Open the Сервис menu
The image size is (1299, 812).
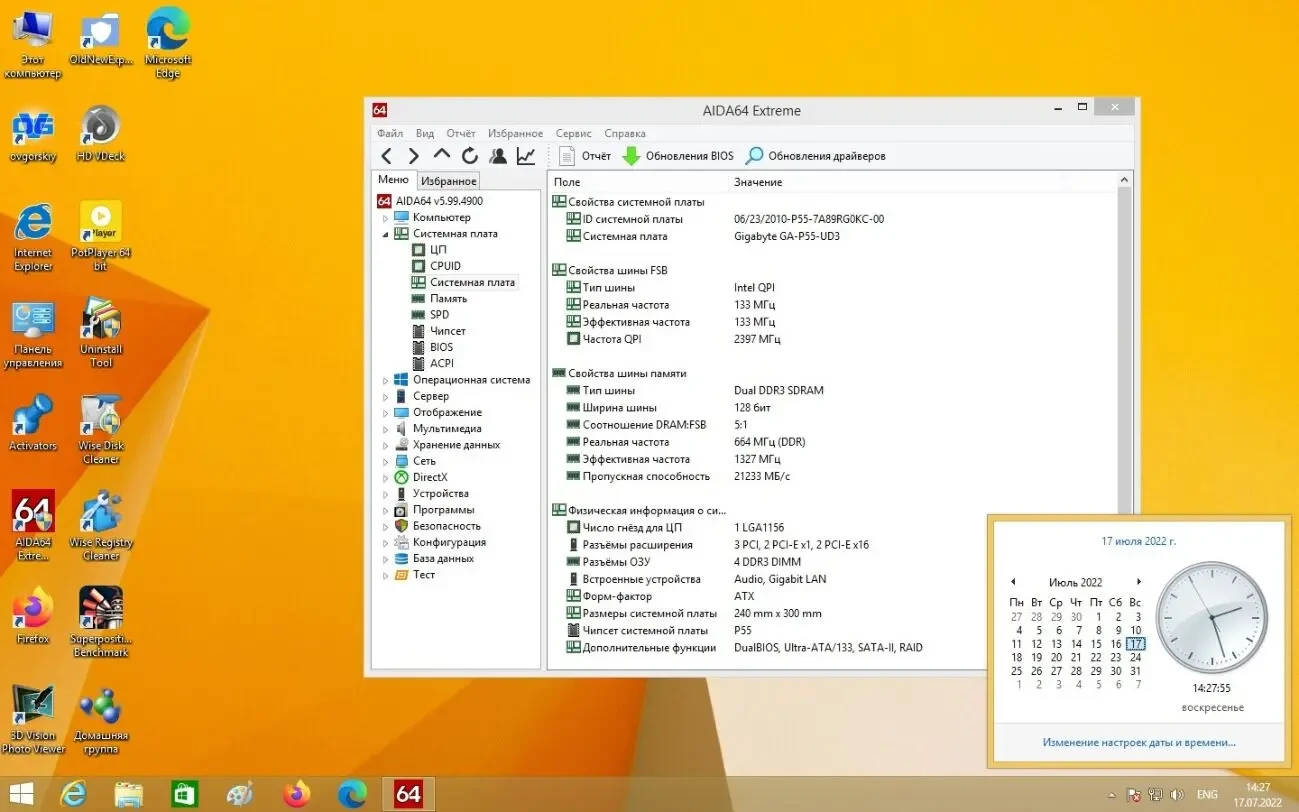click(573, 133)
